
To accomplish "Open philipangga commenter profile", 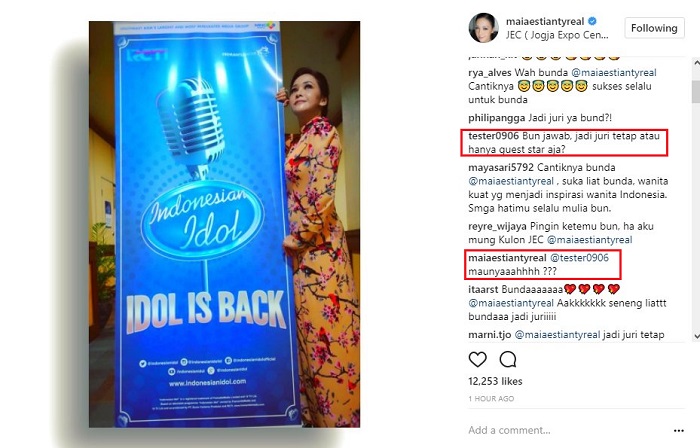I will pyautogui.click(x=496, y=118).
